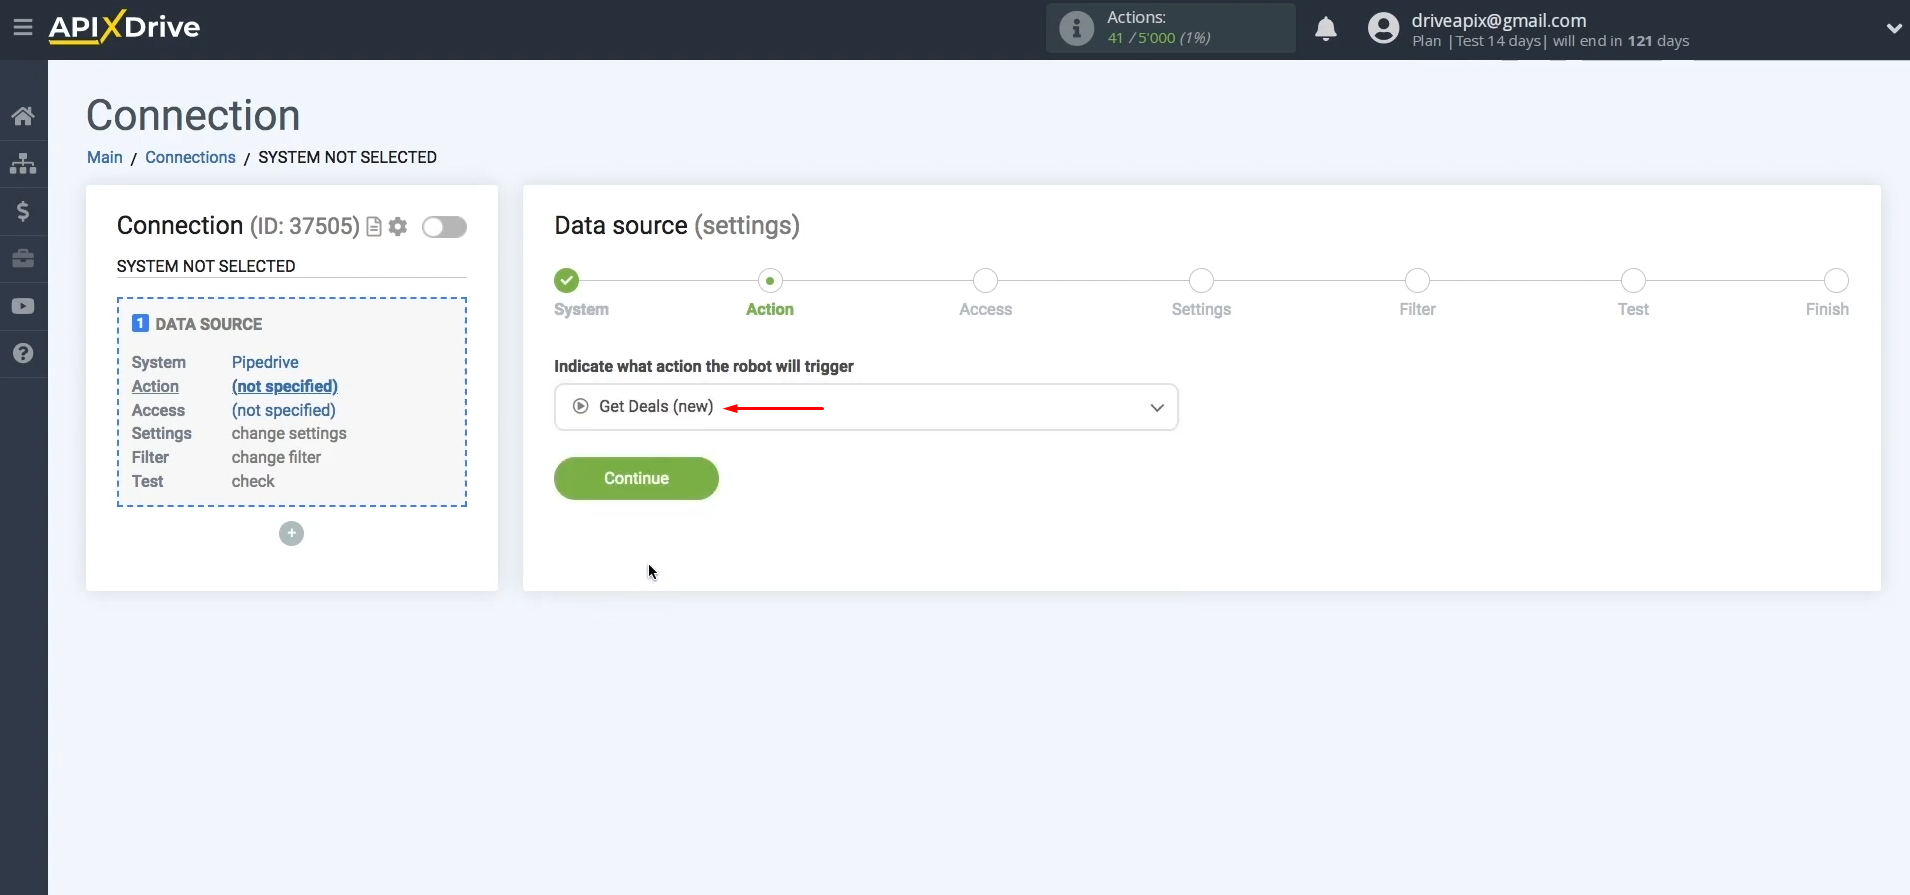Select the Action step circle
The height and width of the screenshot is (895, 1910).
click(x=770, y=280)
